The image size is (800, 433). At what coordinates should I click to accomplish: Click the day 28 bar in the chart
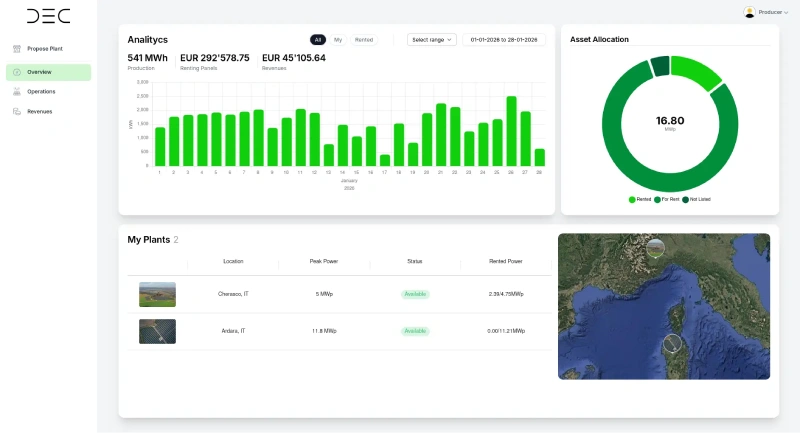(x=539, y=158)
